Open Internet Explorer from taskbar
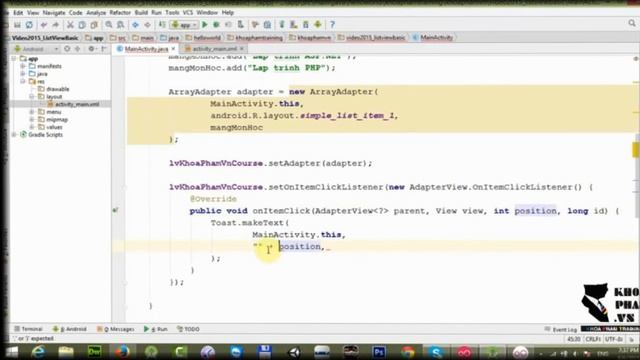Viewport: 640px width, 360px height. click(38, 352)
